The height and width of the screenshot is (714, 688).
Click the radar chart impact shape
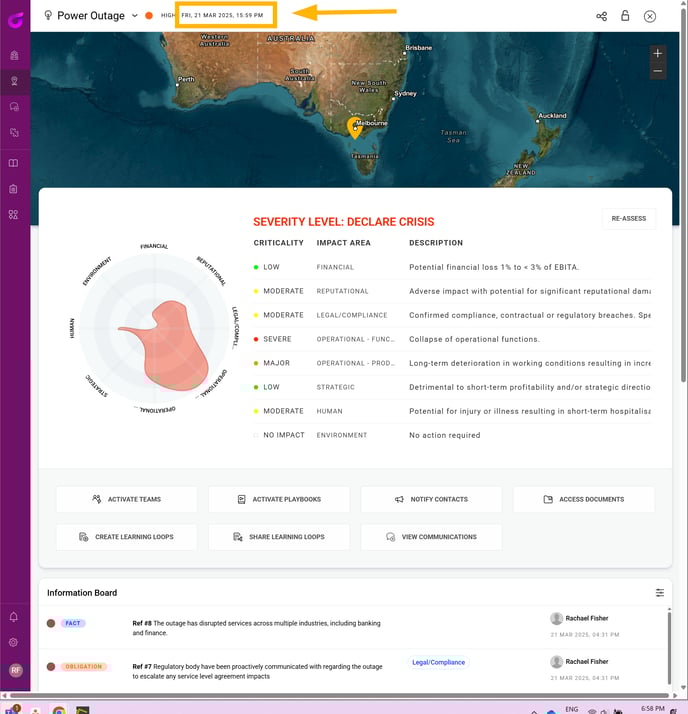click(173, 346)
